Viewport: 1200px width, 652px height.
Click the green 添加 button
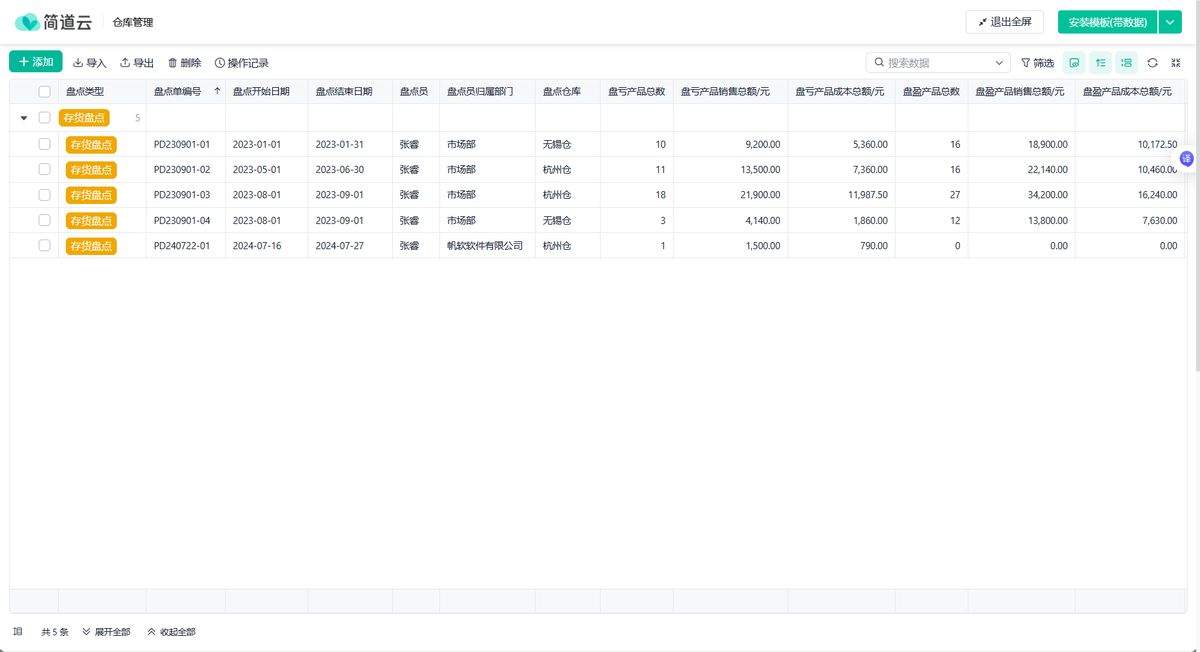click(36, 62)
